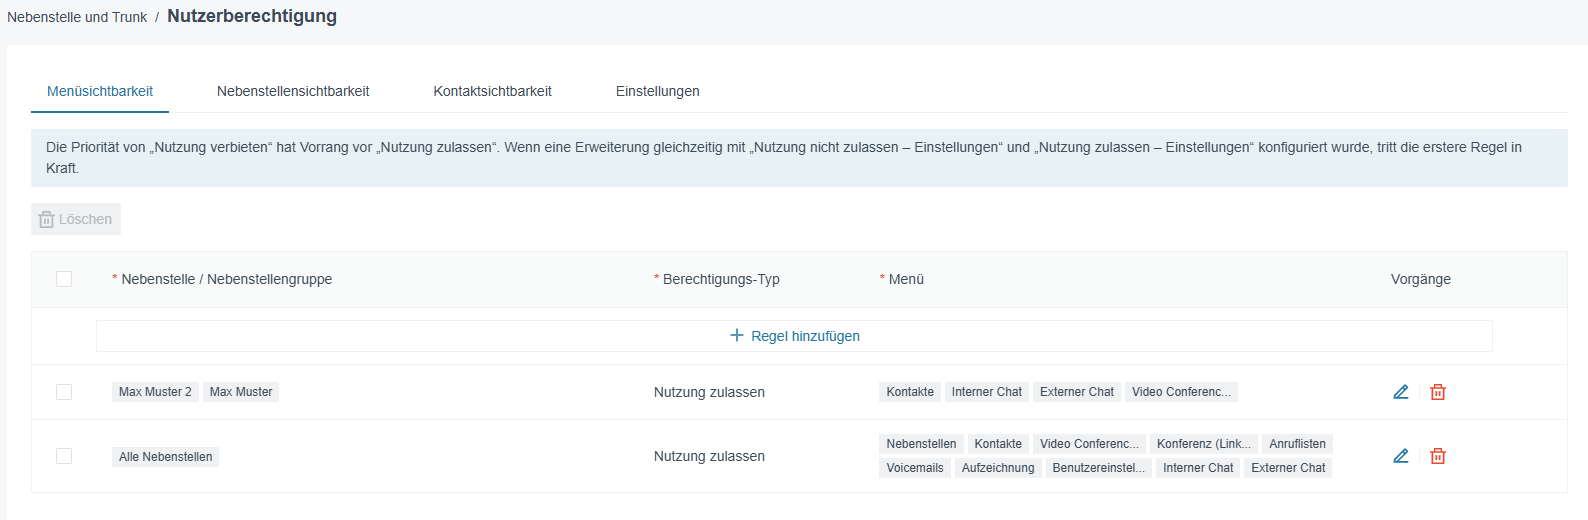Delete the Max Muster 2 rule
This screenshot has height=520, width=1588.
(1438, 392)
